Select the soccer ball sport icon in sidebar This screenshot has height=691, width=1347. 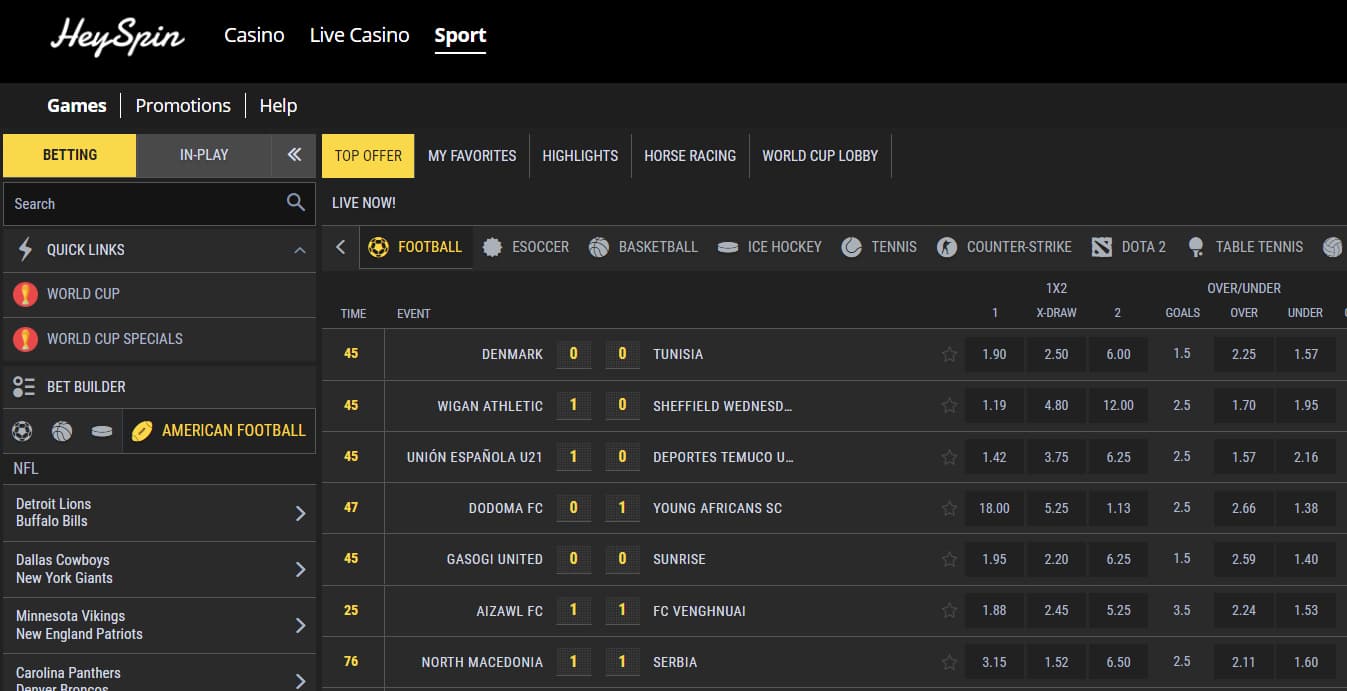[x=22, y=431]
